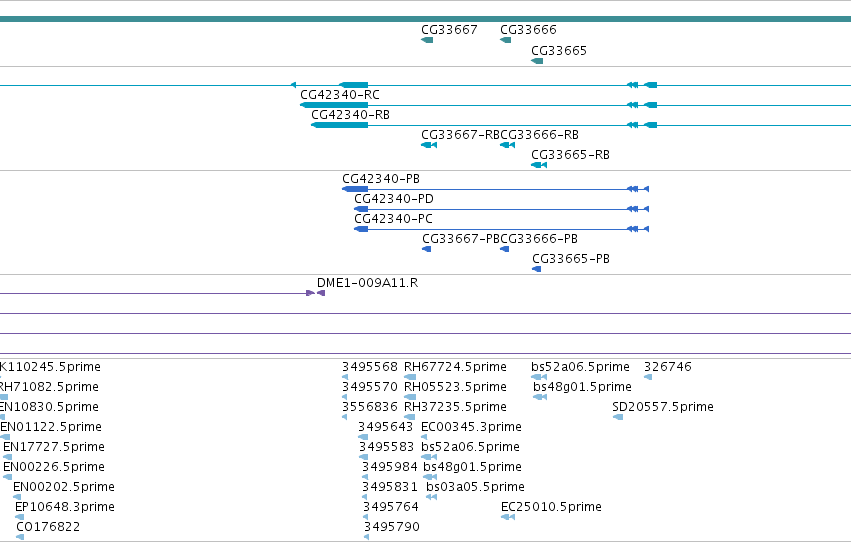Select the CO176822 EST label
The height and width of the screenshot is (542, 851).
48,527
